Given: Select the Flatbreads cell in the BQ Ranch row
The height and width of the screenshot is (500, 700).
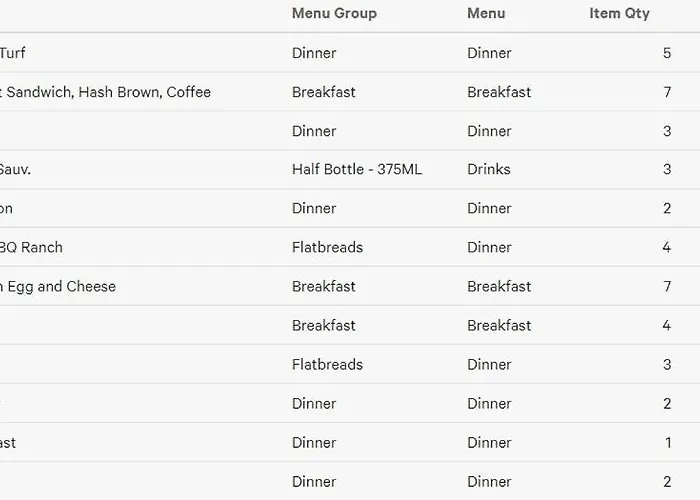Looking at the screenshot, I should tap(327, 247).
